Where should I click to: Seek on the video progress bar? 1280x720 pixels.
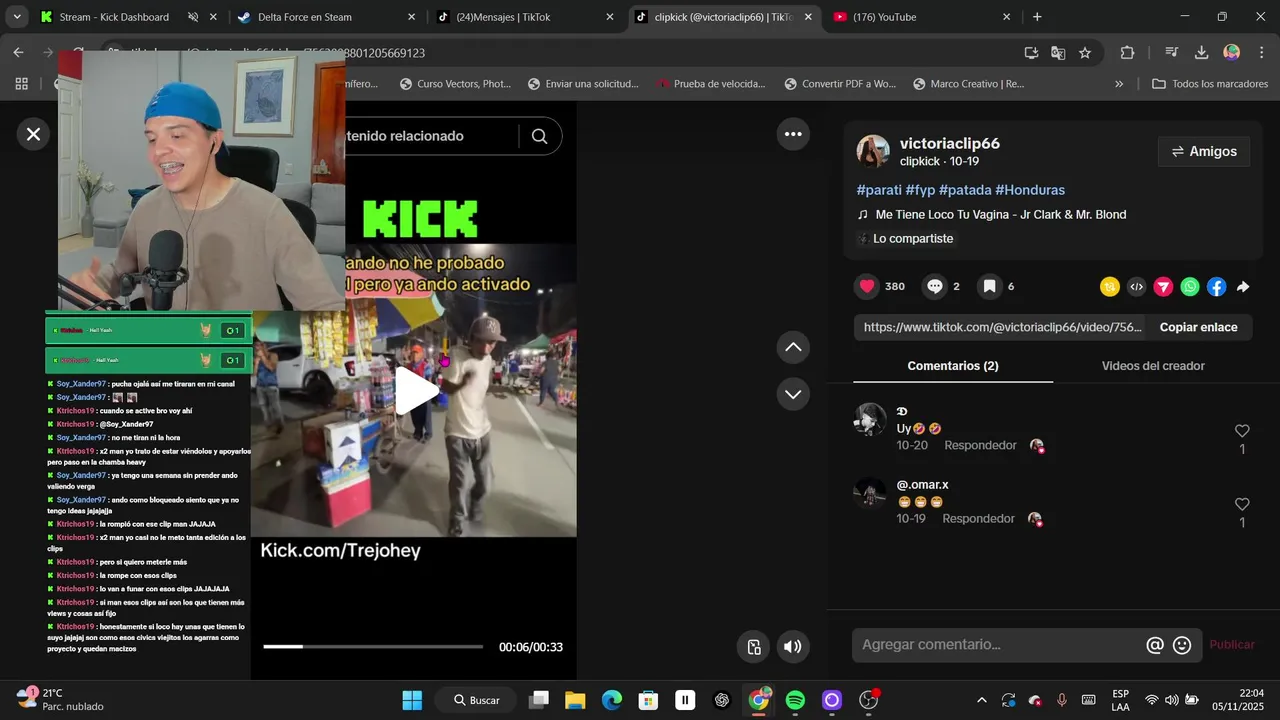click(373, 647)
